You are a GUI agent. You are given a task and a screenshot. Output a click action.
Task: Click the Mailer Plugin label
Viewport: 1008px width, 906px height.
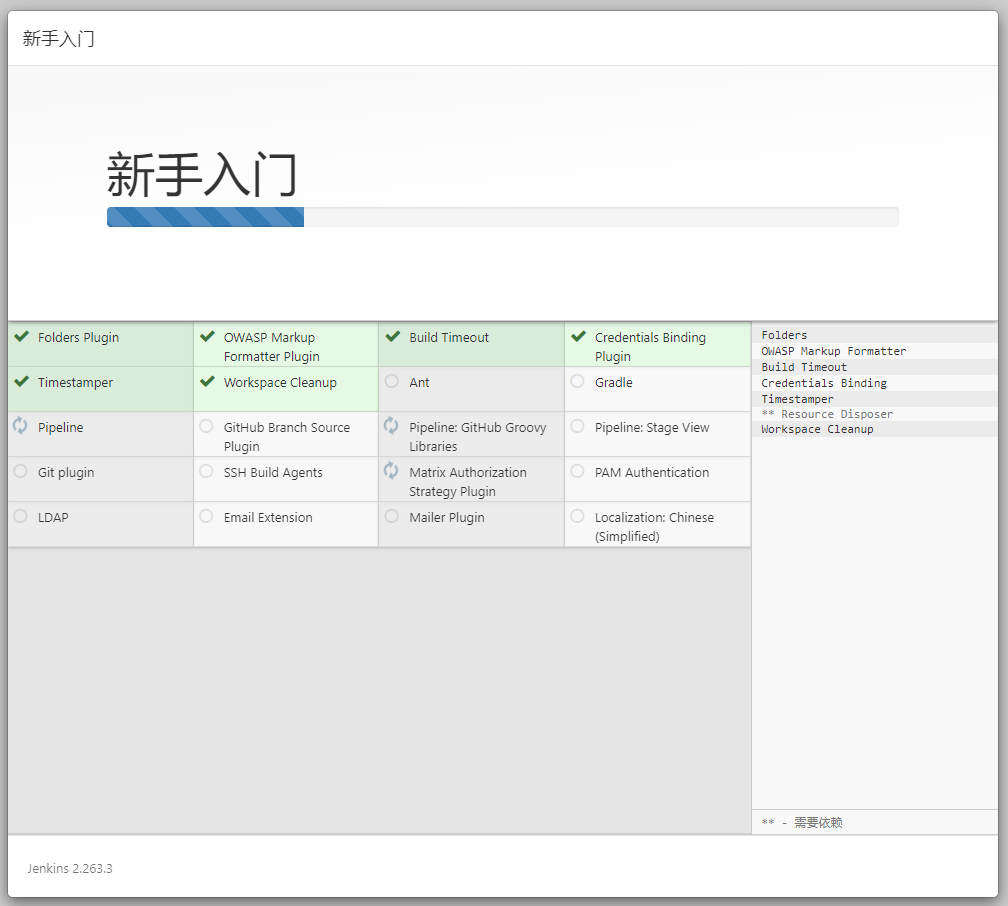[447, 518]
